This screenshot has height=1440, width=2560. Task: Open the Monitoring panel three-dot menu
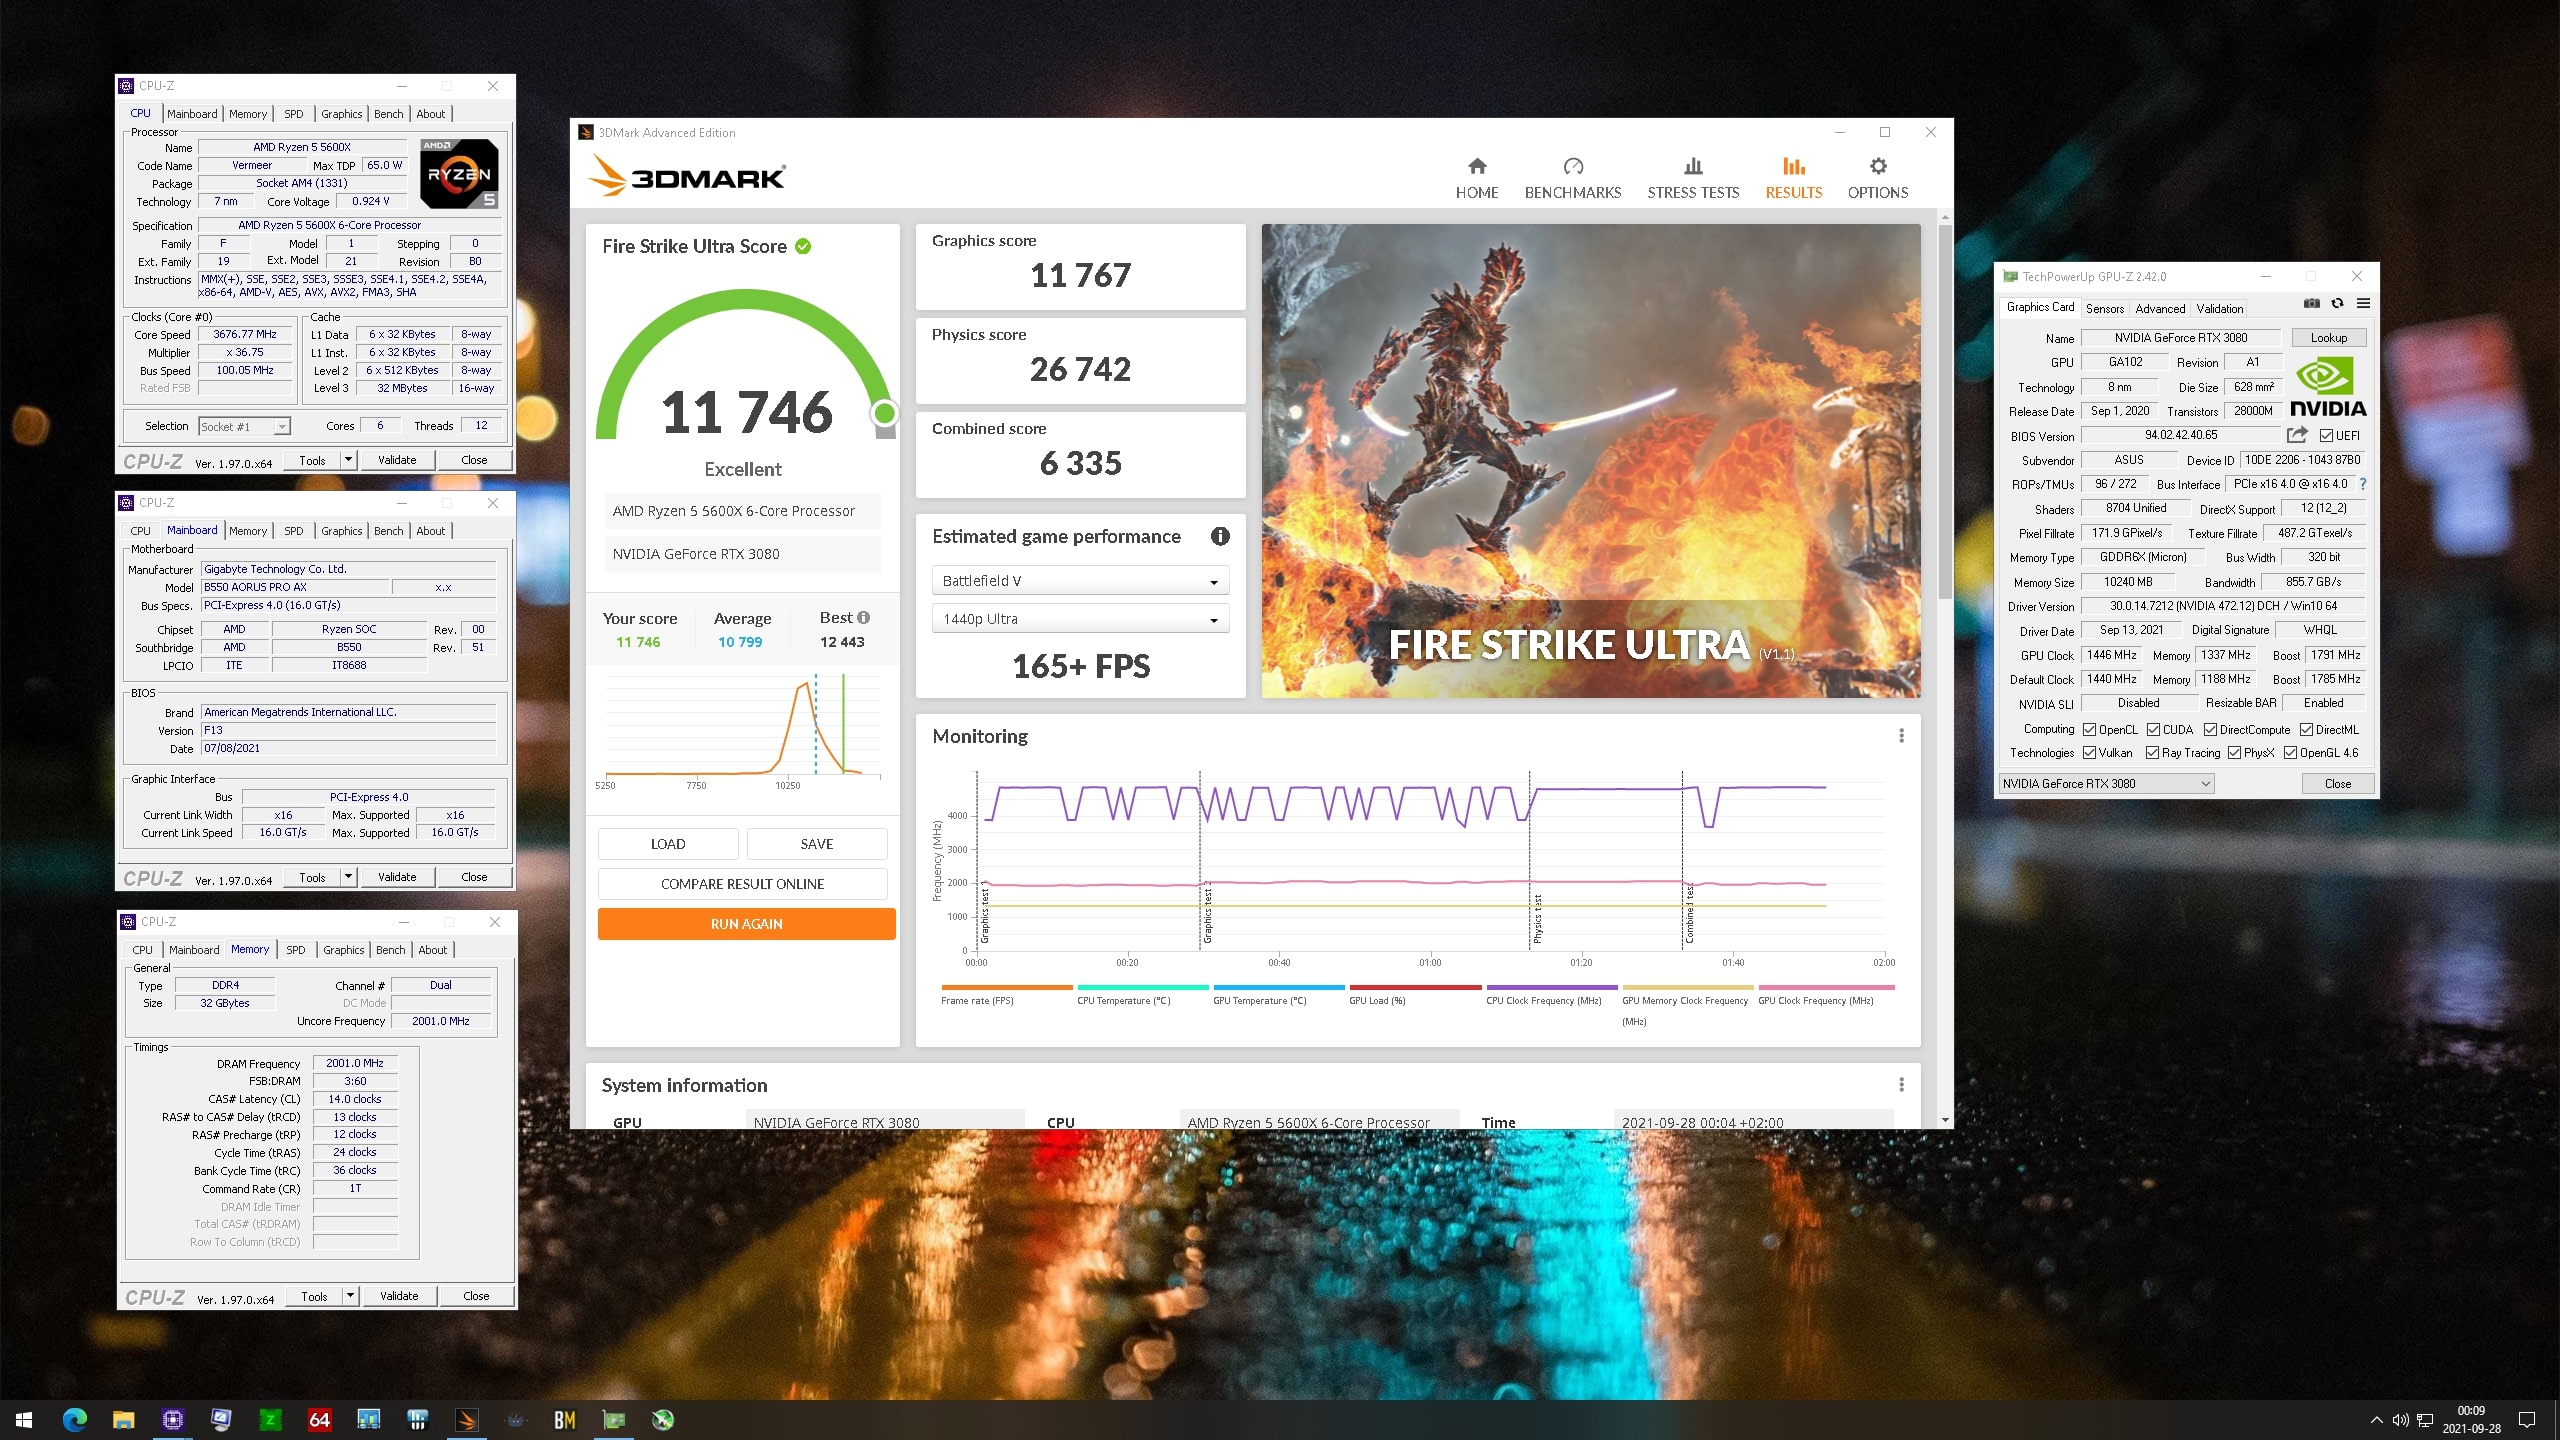(1901, 736)
